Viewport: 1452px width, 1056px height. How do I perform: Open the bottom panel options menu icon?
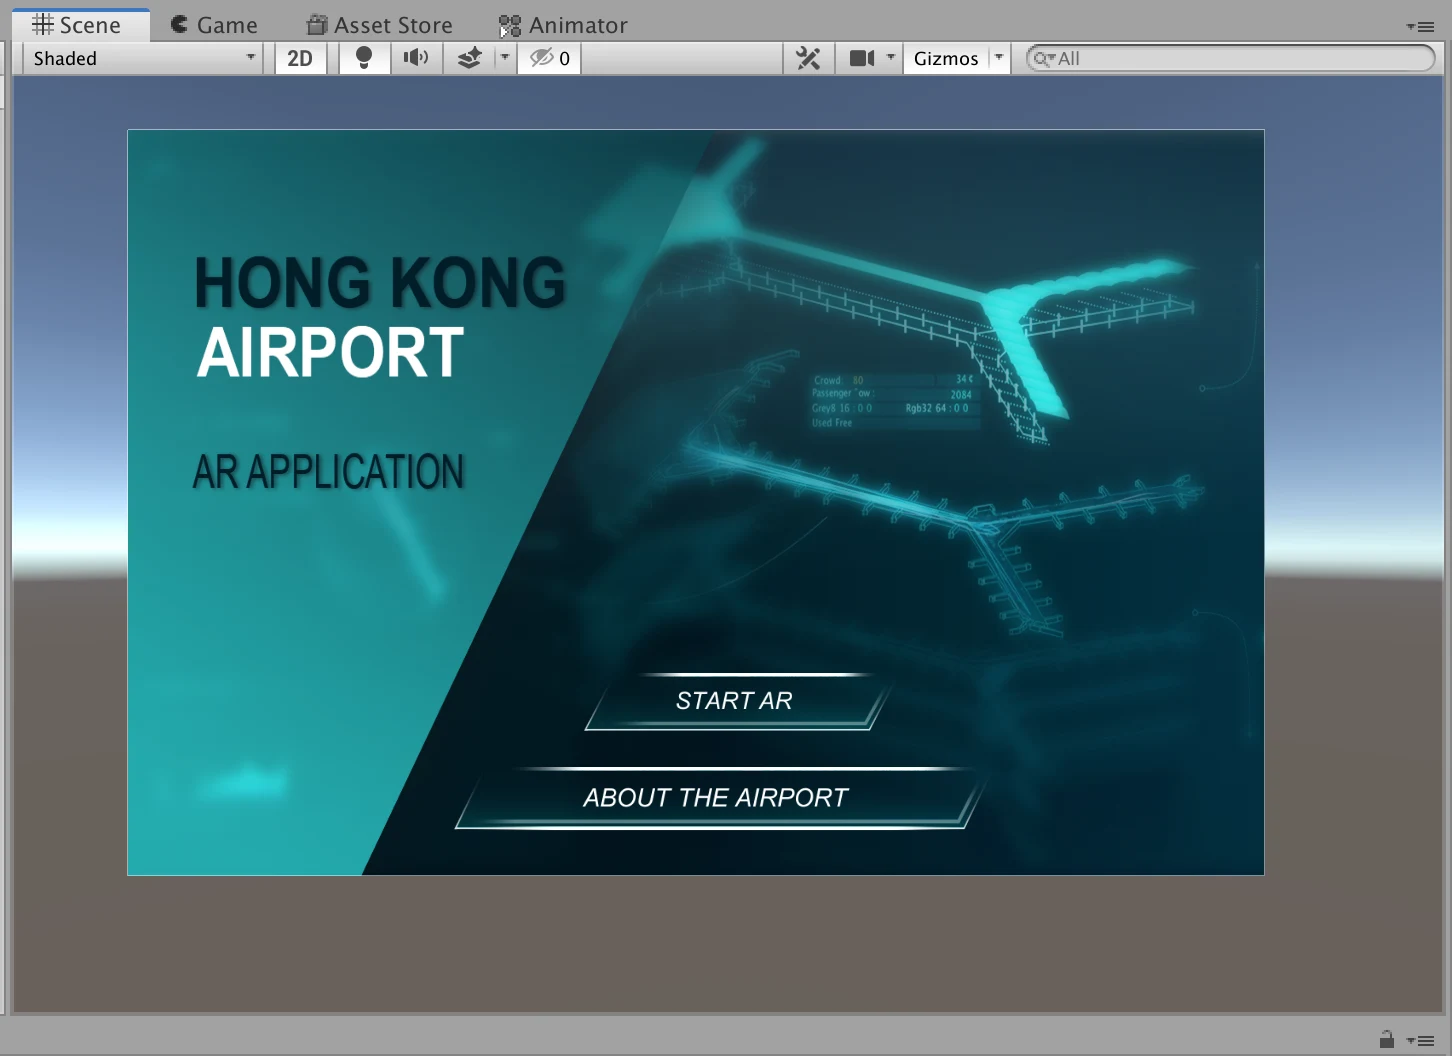[x=1420, y=1040]
